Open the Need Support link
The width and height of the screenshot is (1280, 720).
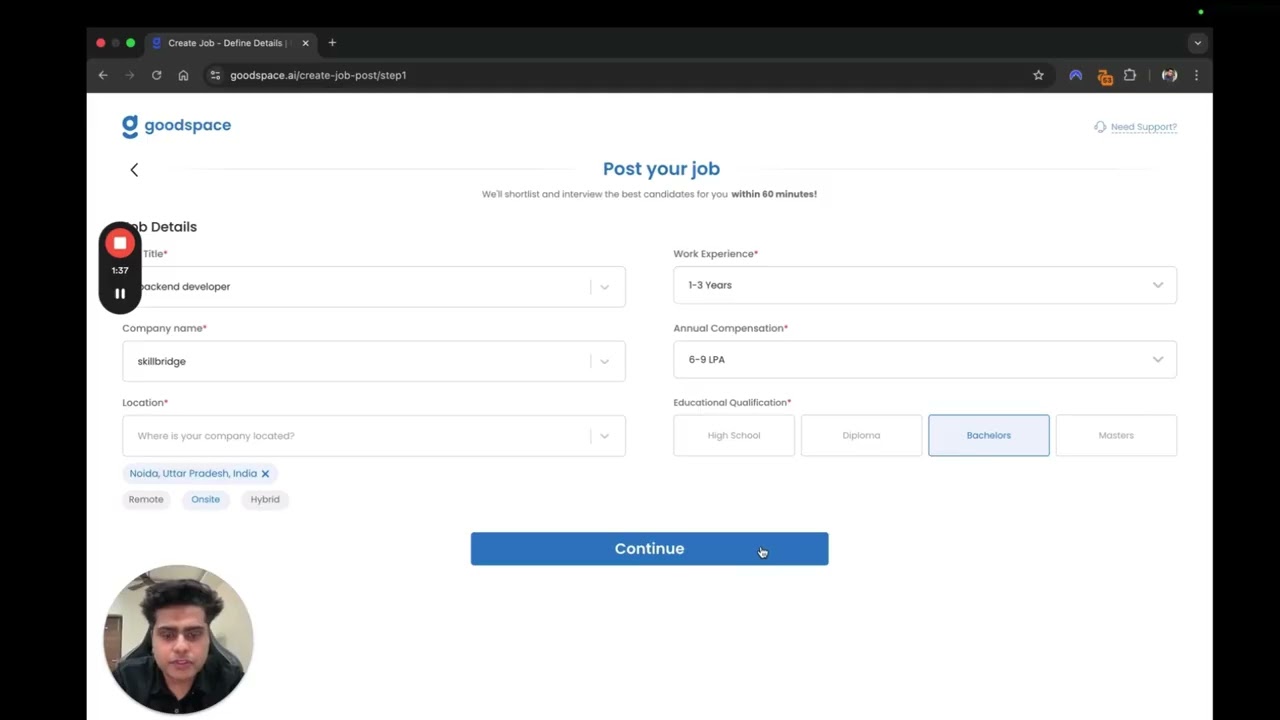tap(1144, 127)
